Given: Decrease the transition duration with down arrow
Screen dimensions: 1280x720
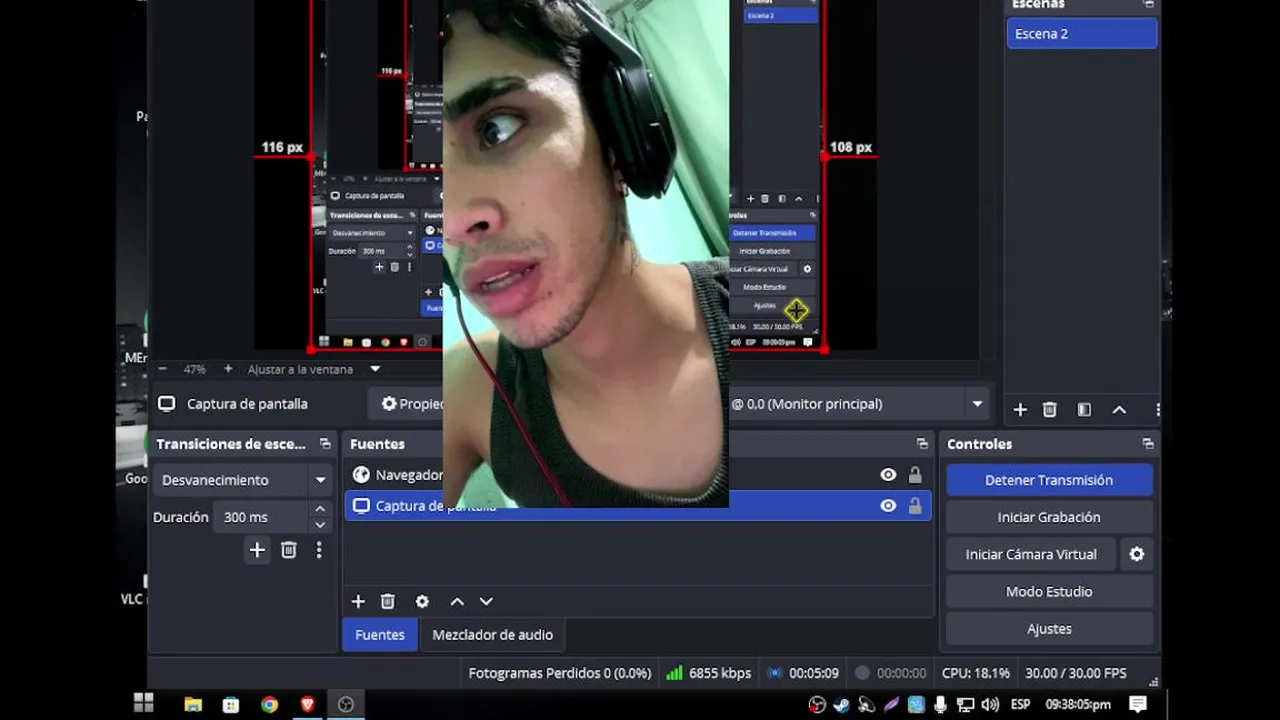Looking at the screenshot, I should (x=320, y=525).
